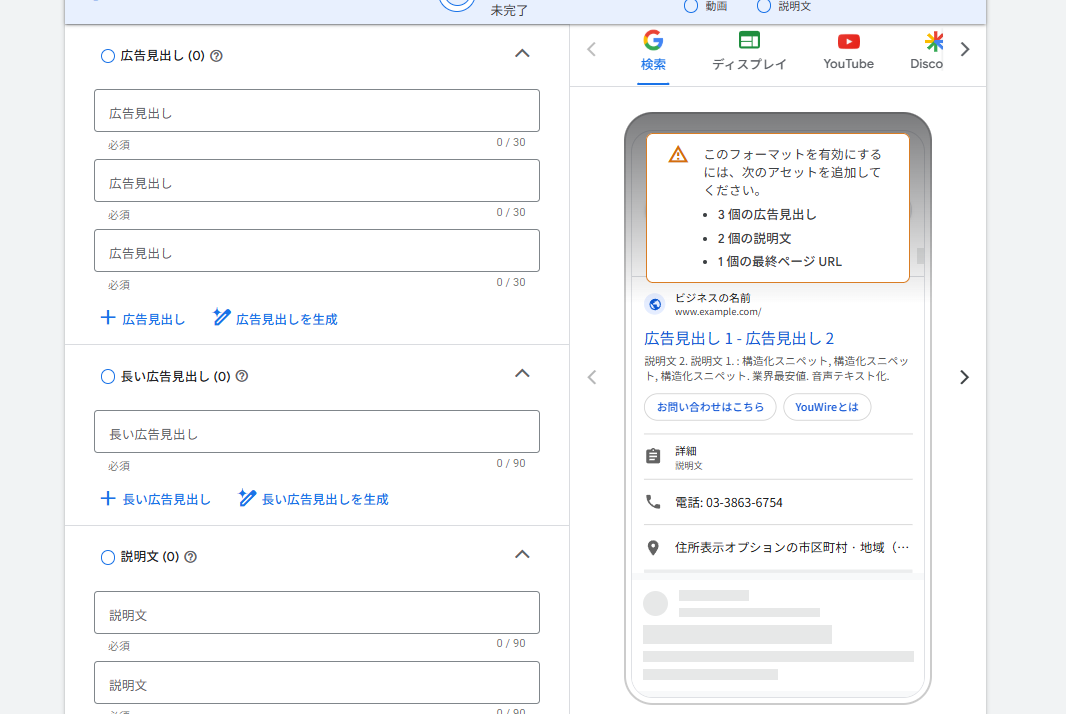Click the YouTube preview icon
This screenshot has width=1066, height=714.
click(x=848, y=42)
